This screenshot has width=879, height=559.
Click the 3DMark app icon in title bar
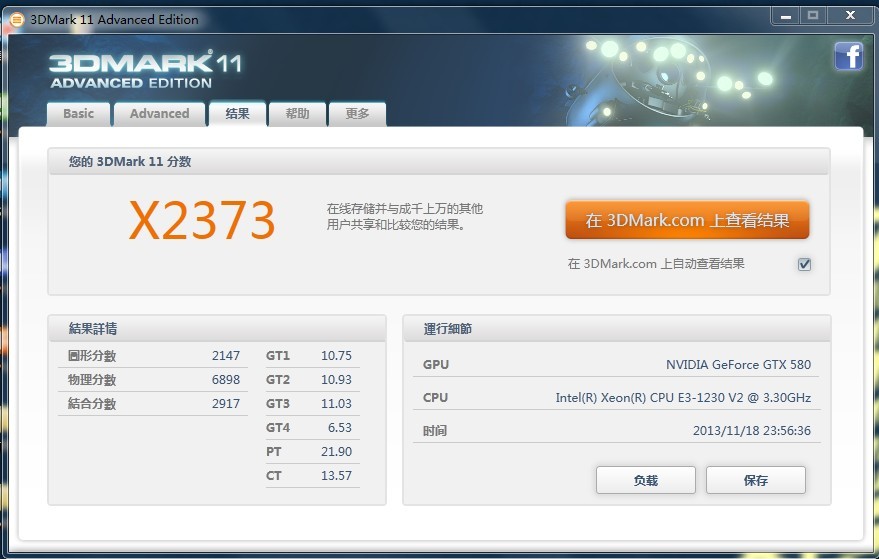click(17, 20)
